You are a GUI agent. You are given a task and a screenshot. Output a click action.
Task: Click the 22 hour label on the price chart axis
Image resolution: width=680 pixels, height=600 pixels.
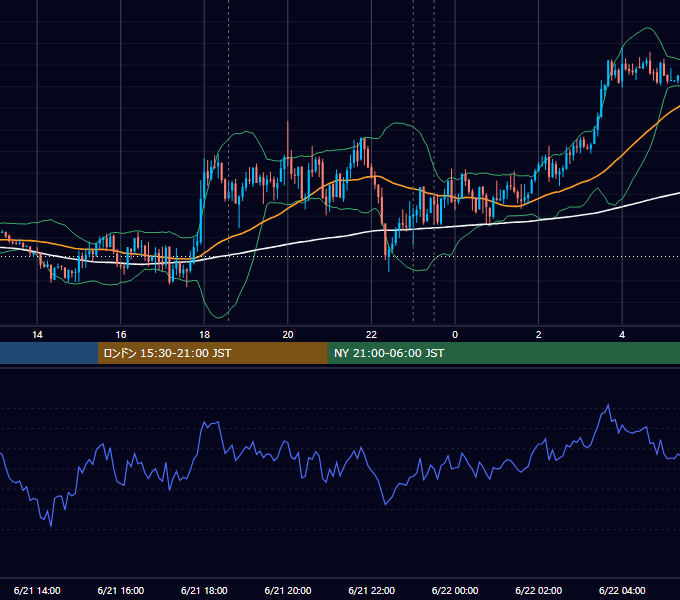click(x=371, y=335)
